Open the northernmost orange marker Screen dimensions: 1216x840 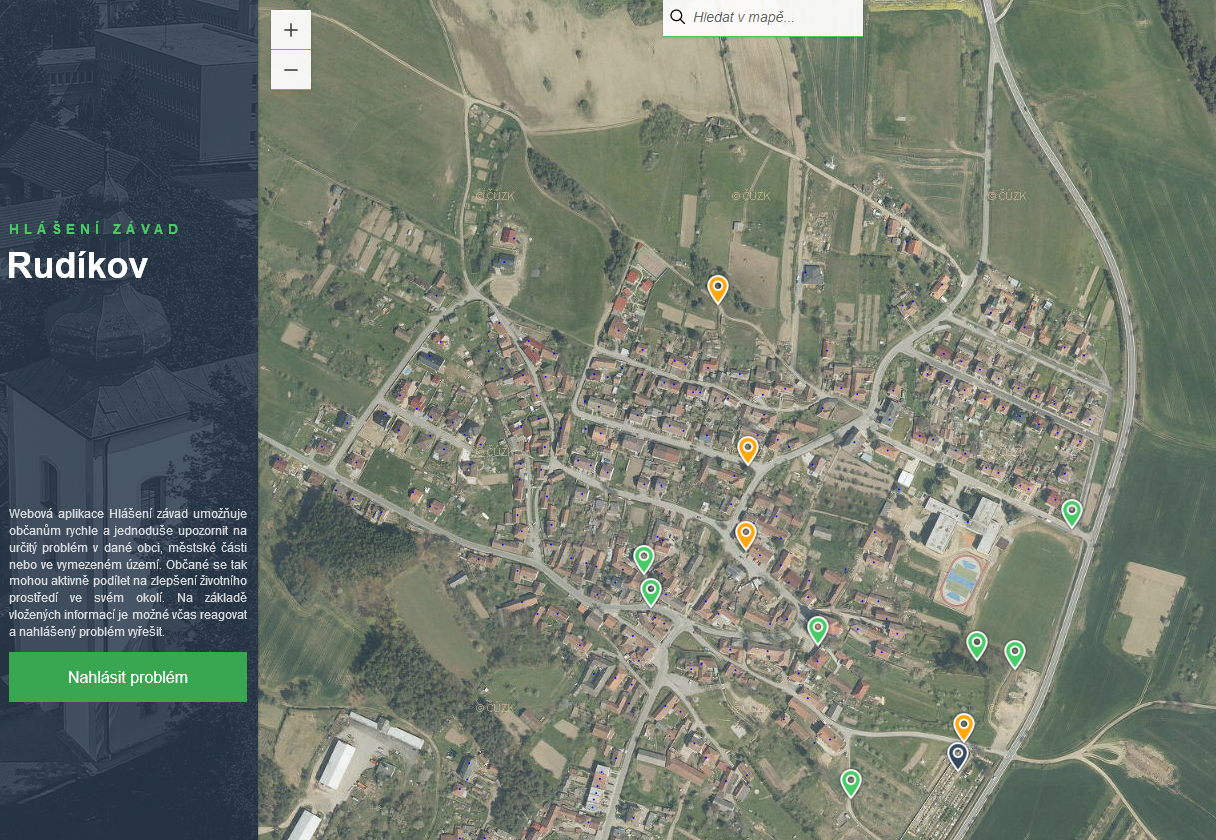coord(717,288)
